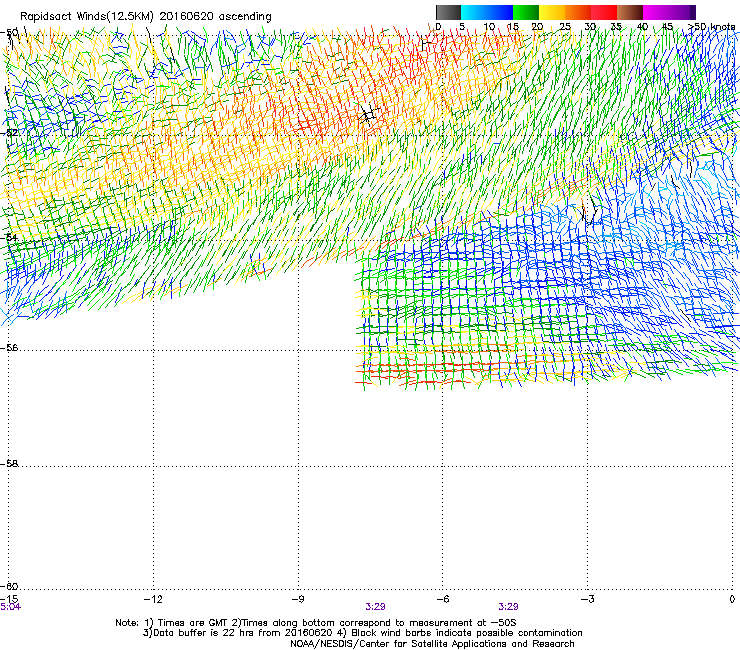Click the blue 10-15 knots legend swatch
This screenshot has width=740, height=650.
point(500,12)
